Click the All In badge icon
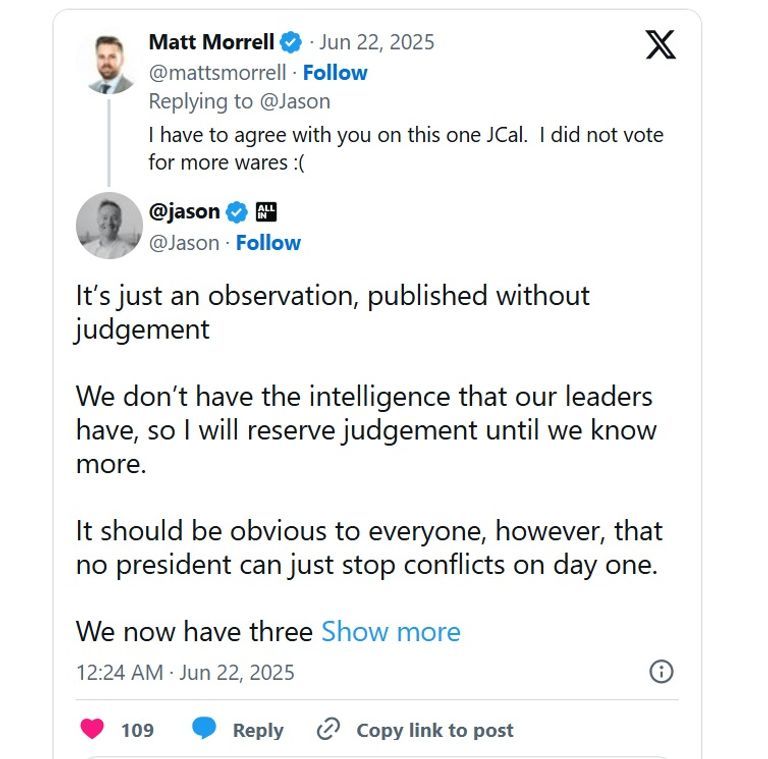Viewport: 768px width, 759px height. (x=266, y=212)
